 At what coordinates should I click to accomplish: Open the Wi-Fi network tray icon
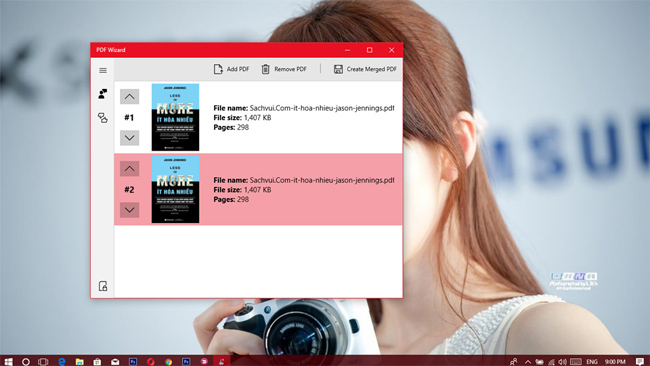[x=551, y=362]
